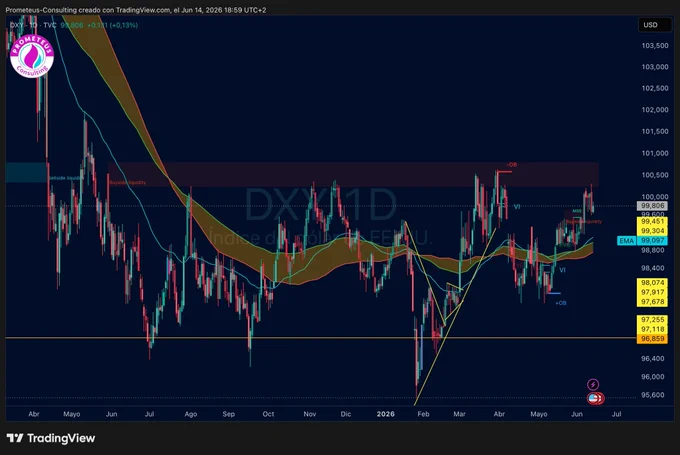Click the Dic label on time axis
Screen dimensions: 680x455
tap(346, 414)
